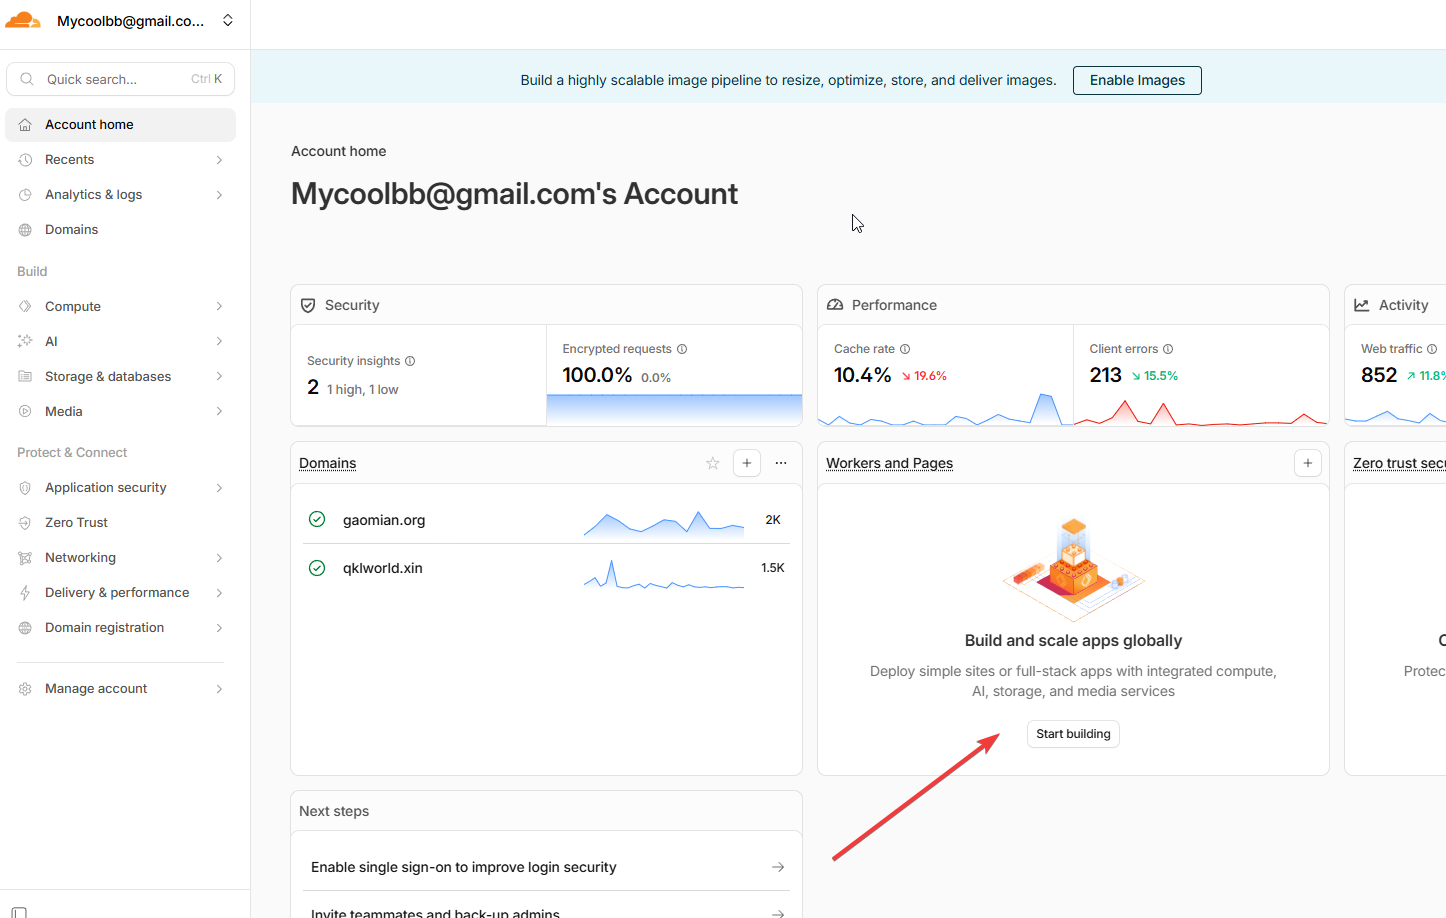Click Security insights info icon
The height and width of the screenshot is (918, 1446).
410,361
